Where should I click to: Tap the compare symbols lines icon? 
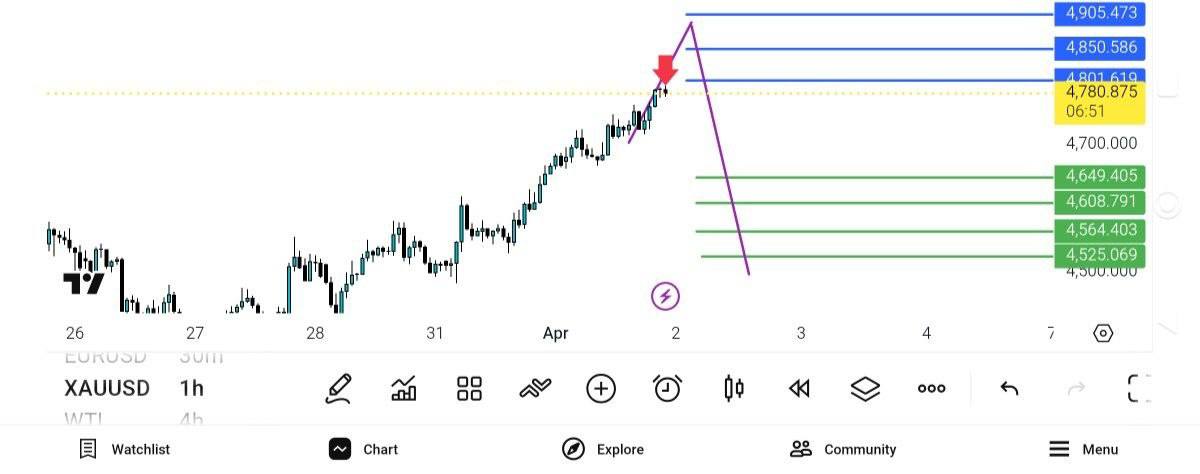pos(535,389)
